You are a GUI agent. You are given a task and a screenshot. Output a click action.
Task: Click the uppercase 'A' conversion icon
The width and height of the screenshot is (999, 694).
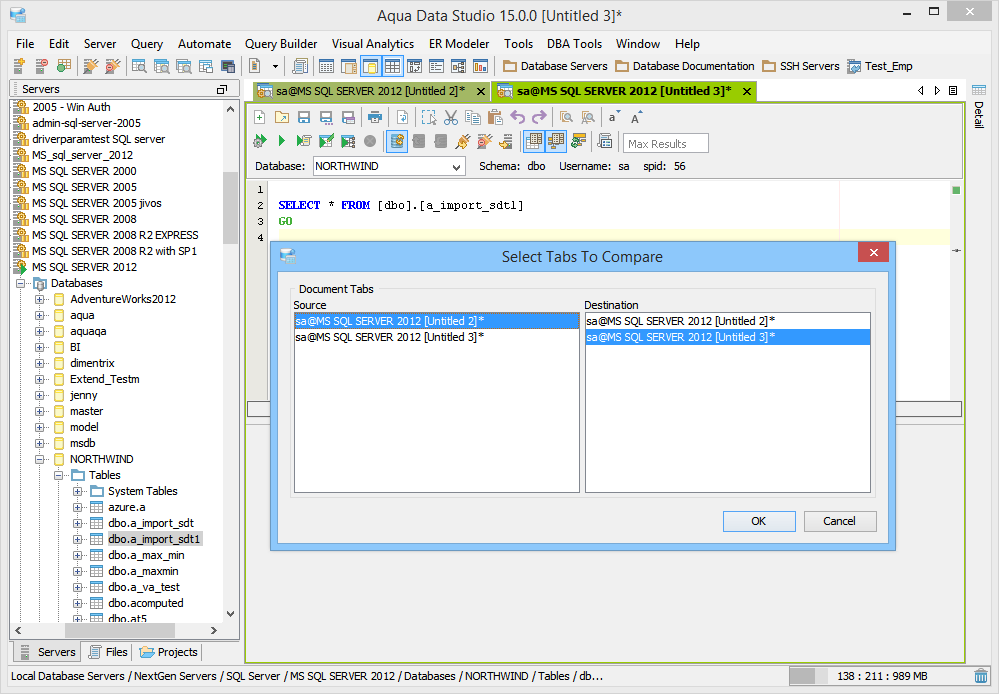636,117
